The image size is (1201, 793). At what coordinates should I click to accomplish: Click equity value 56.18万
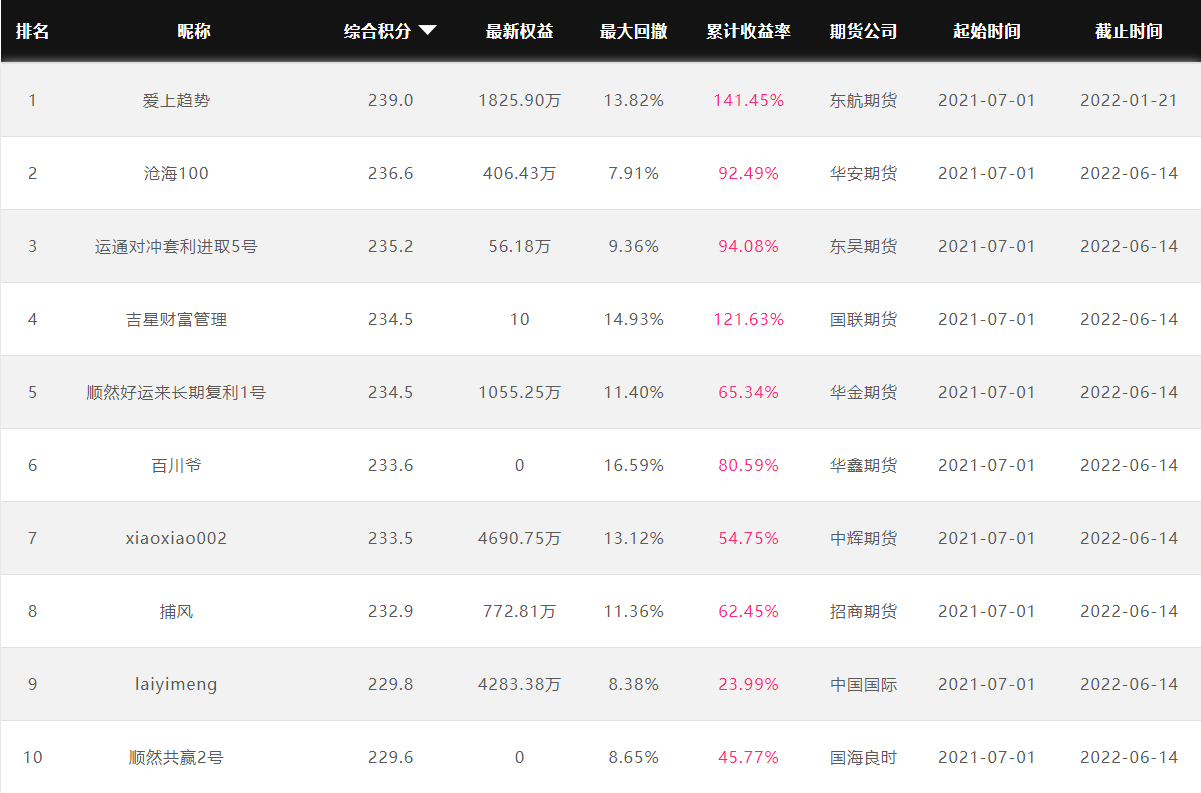[x=519, y=246]
